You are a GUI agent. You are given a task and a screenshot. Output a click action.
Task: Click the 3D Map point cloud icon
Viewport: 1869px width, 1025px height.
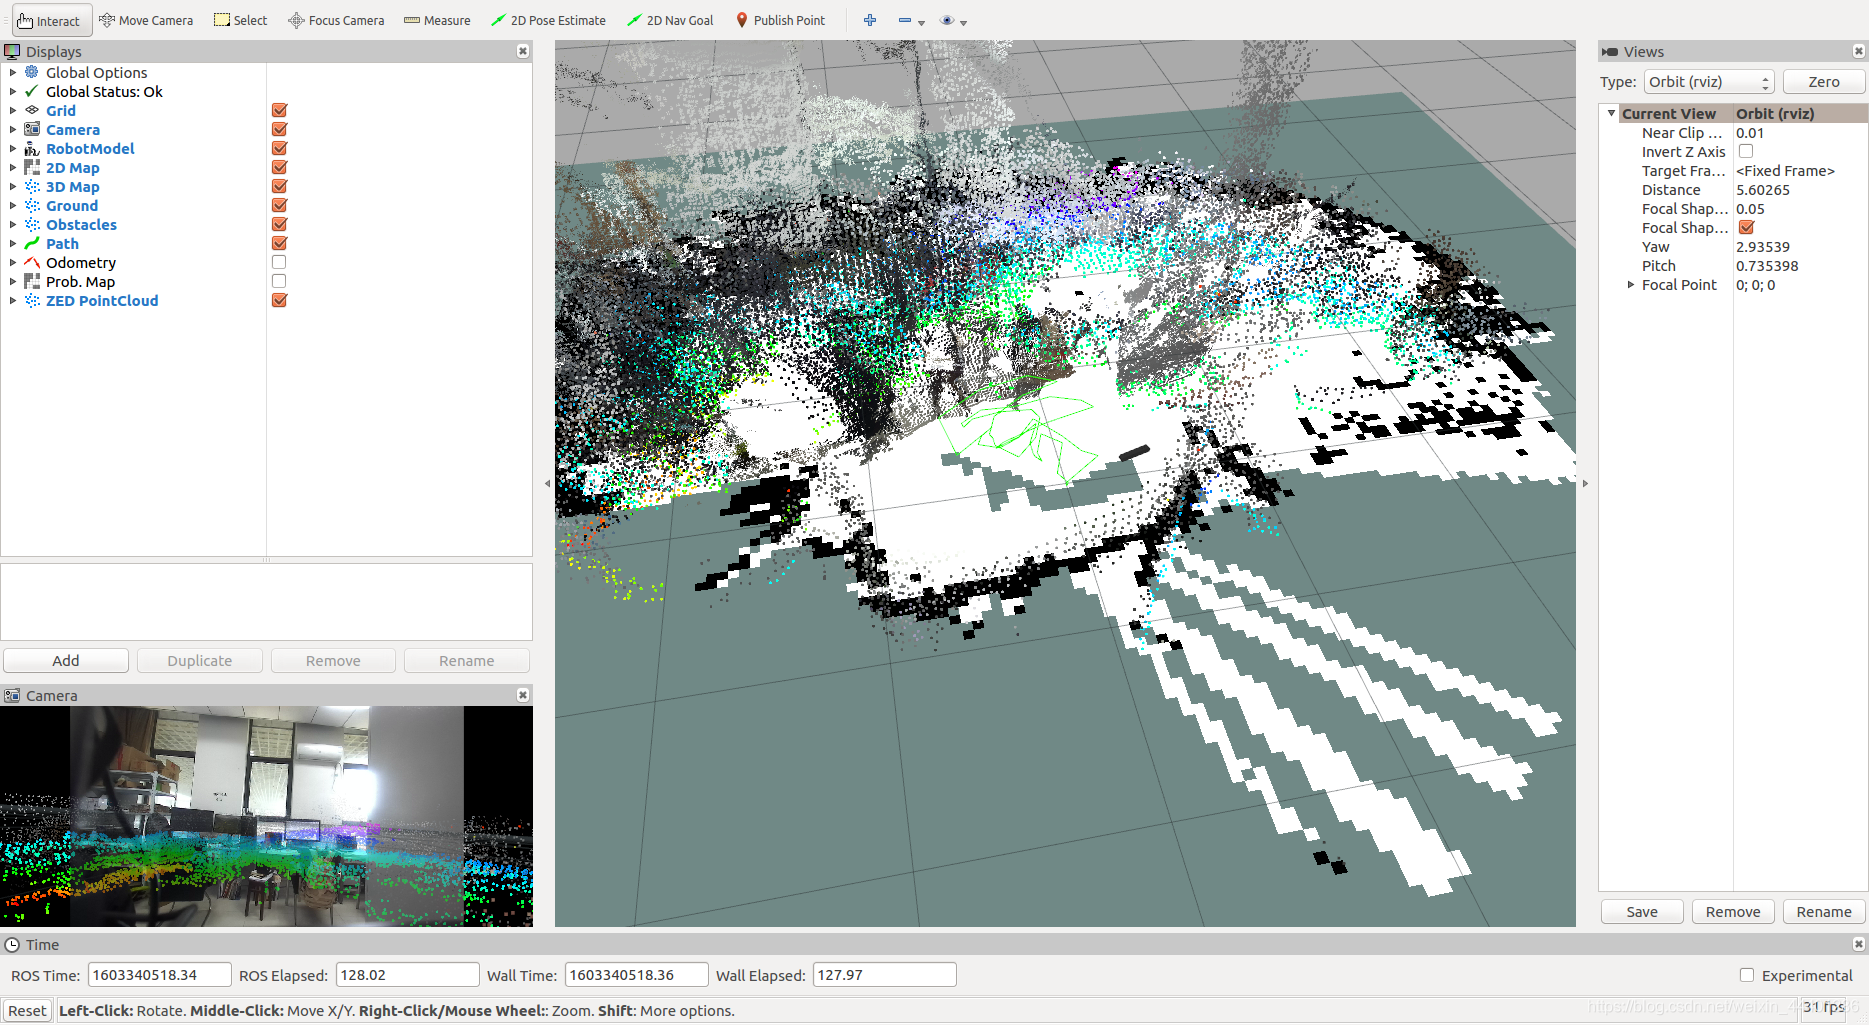(32, 186)
